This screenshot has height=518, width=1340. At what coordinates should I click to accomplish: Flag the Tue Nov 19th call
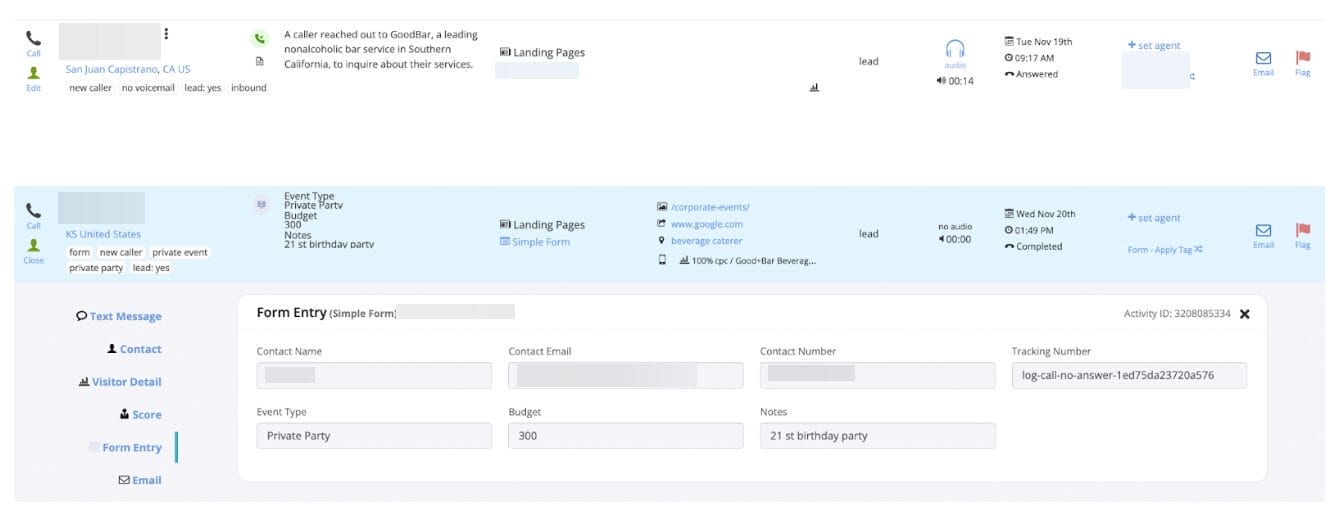[1302, 59]
